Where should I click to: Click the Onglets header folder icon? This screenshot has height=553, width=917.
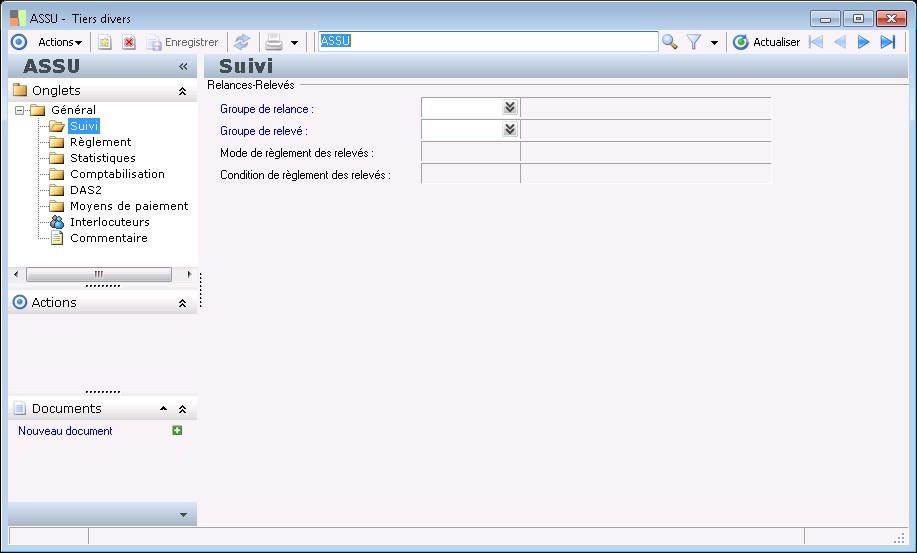click(20, 90)
